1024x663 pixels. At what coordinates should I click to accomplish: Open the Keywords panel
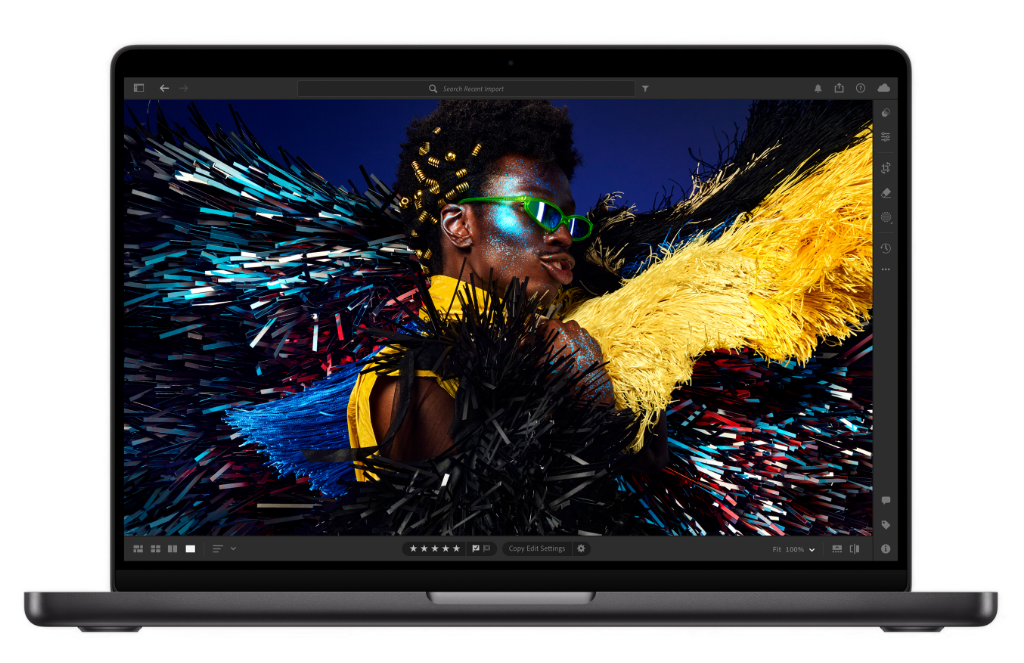coord(886,524)
